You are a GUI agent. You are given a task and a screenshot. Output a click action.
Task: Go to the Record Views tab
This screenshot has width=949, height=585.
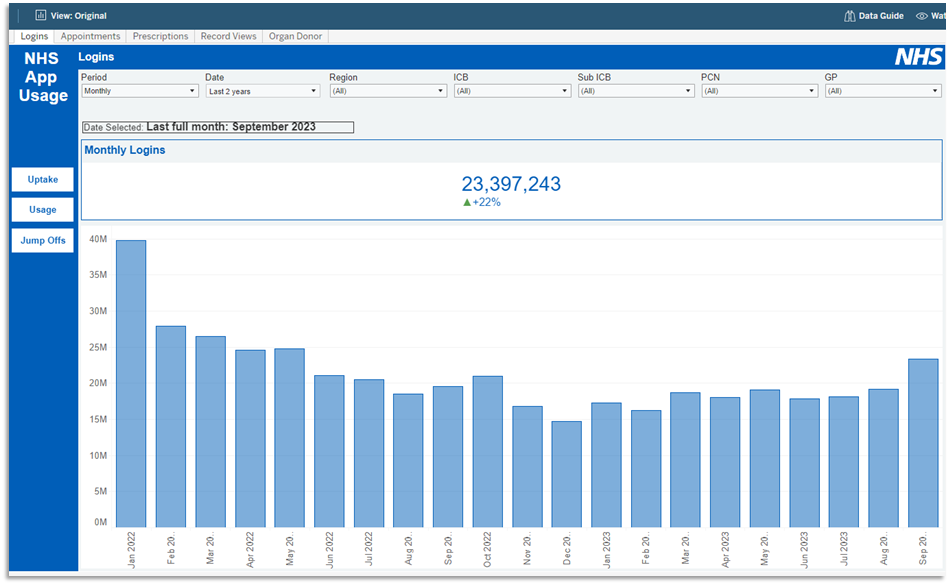pos(228,36)
